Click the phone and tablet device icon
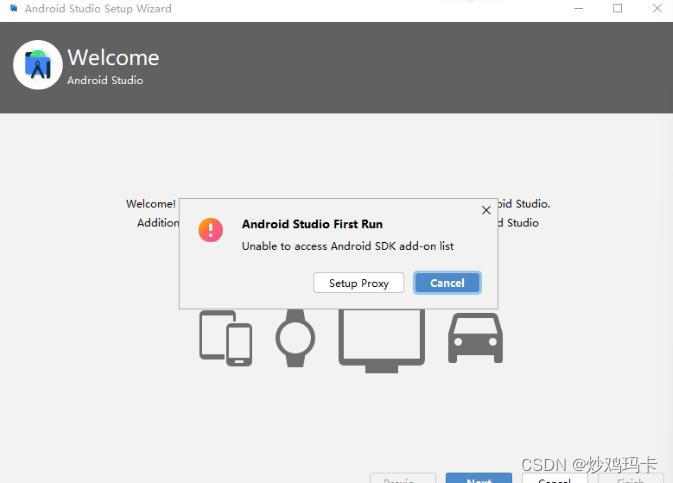The height and width of the screenshot is (483, 673). point(225,338)
